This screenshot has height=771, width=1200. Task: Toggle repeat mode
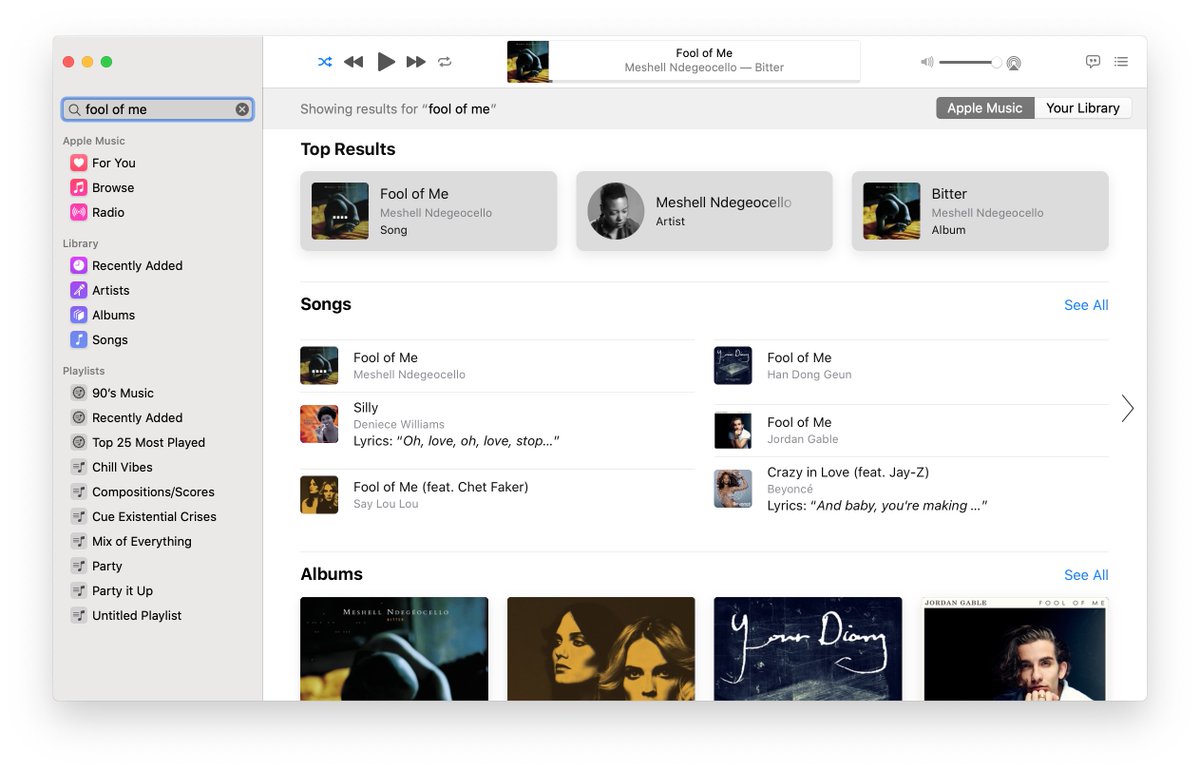point(445,62)
